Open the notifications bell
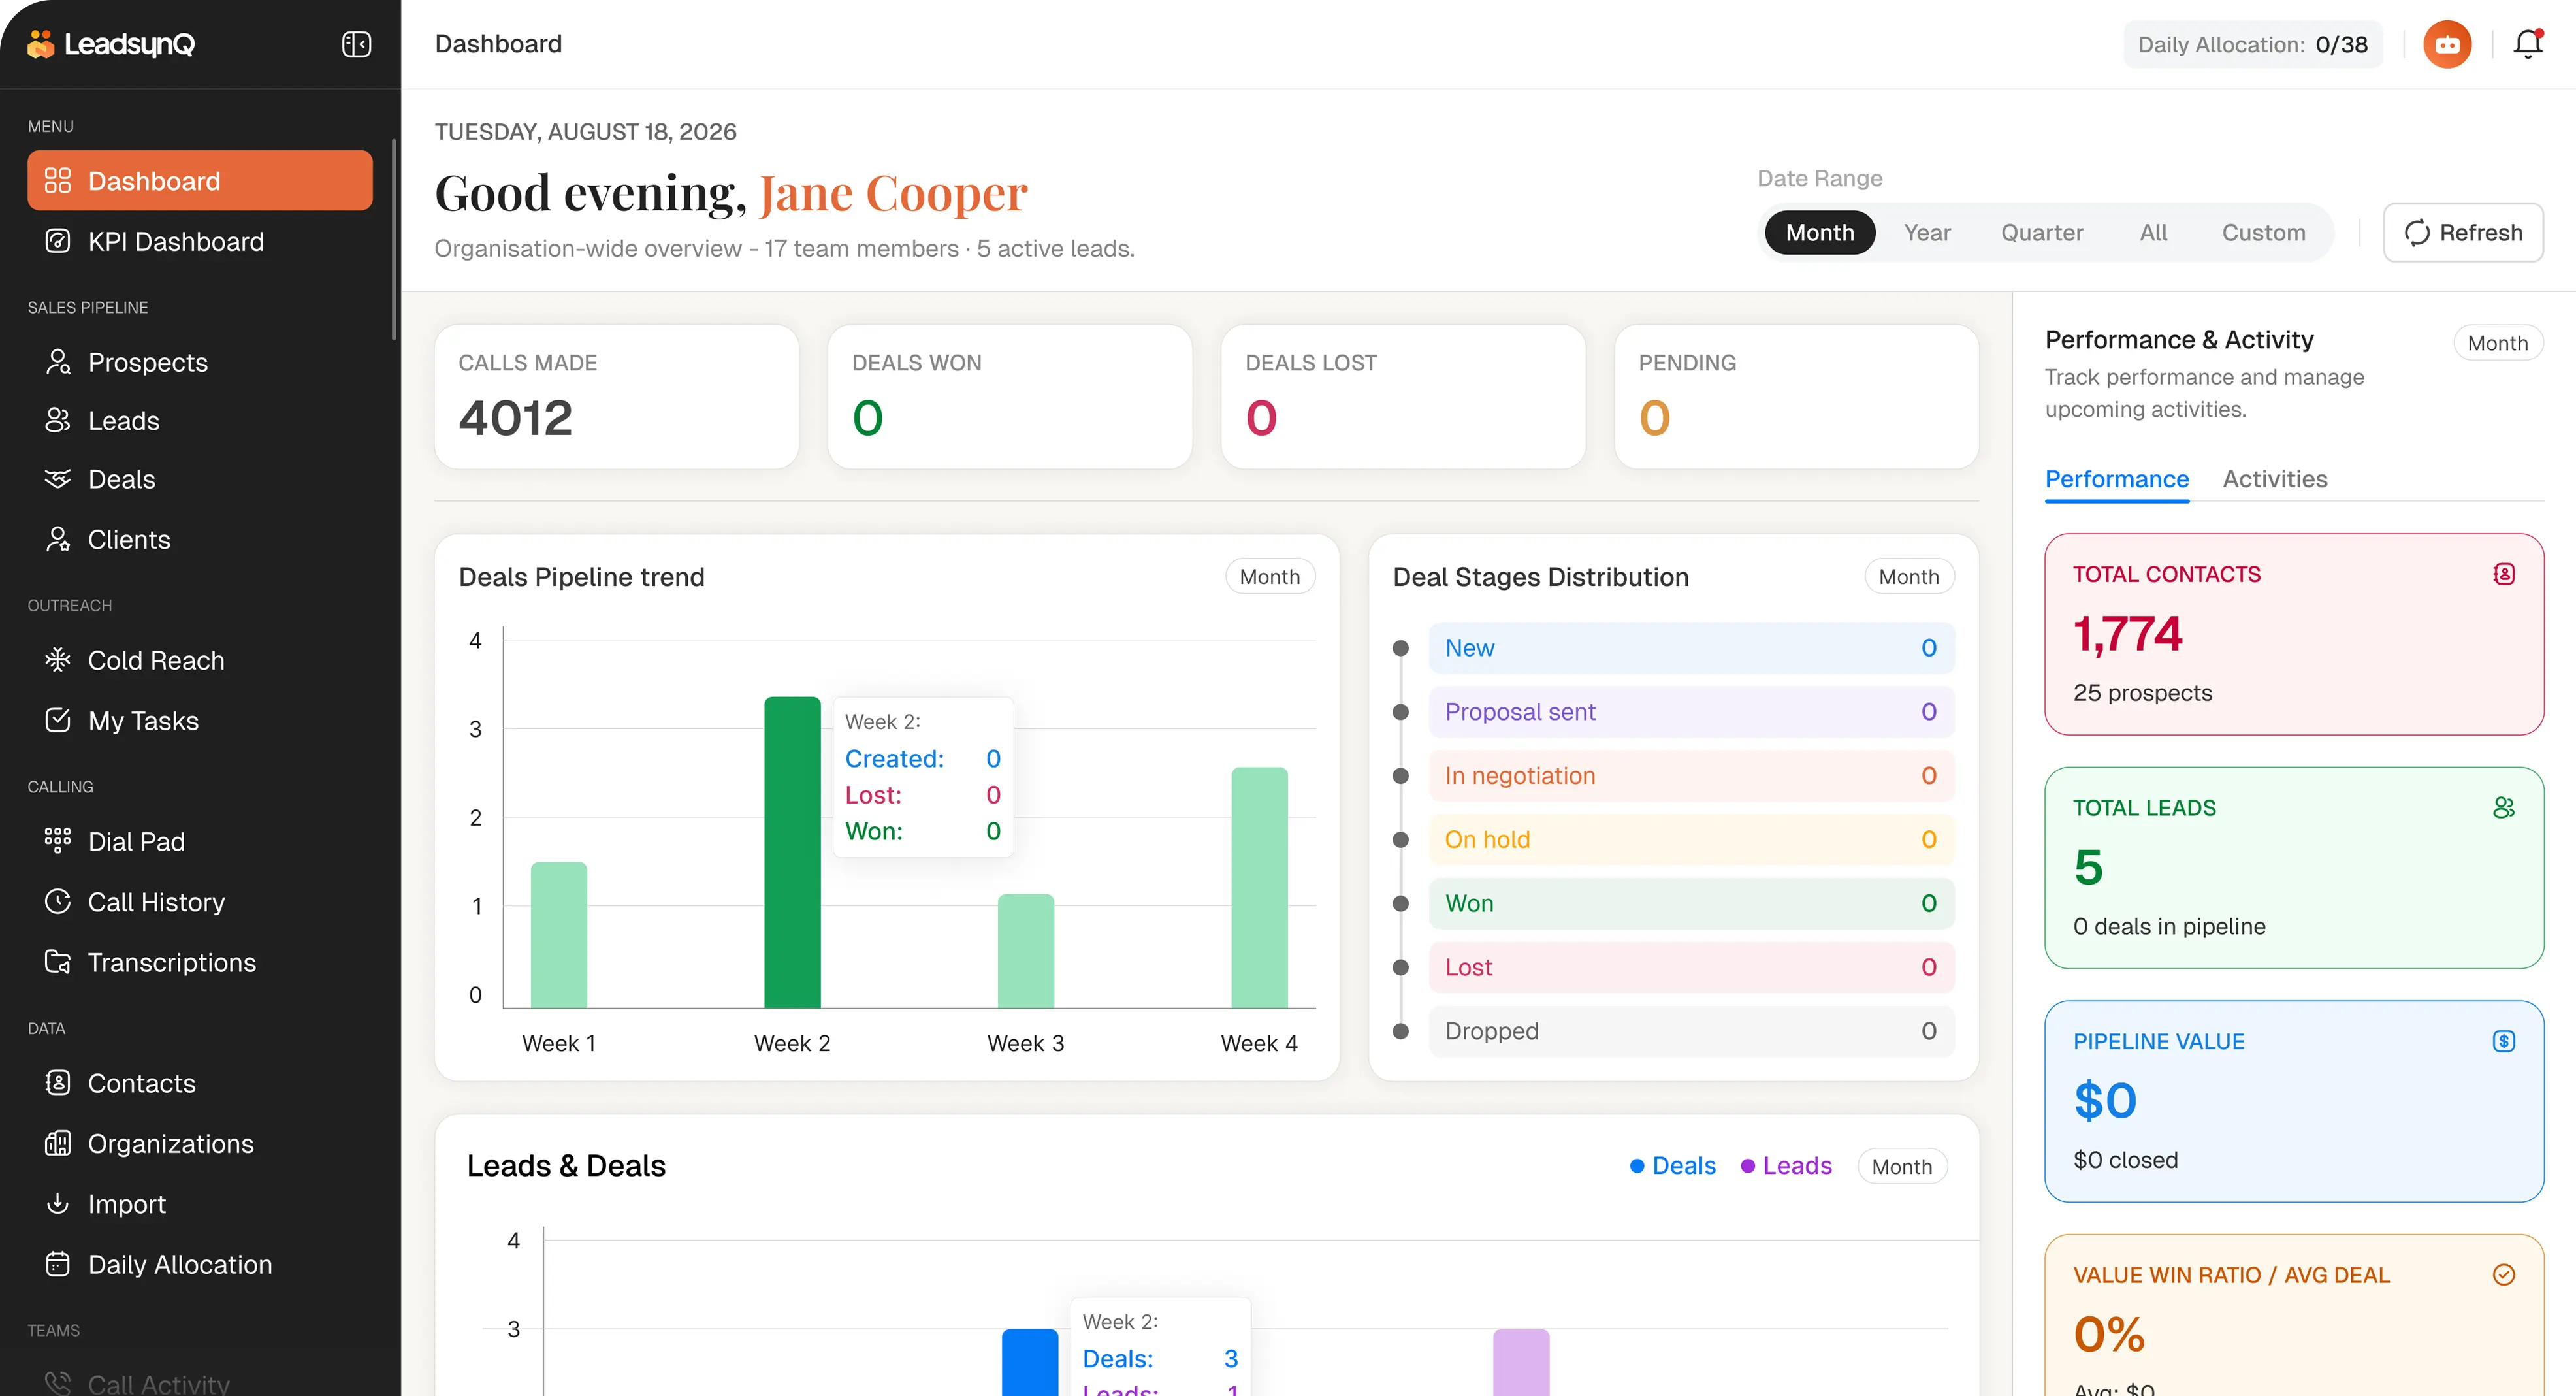This screenshot has height=1396, width=2576. click(2528, 44)
